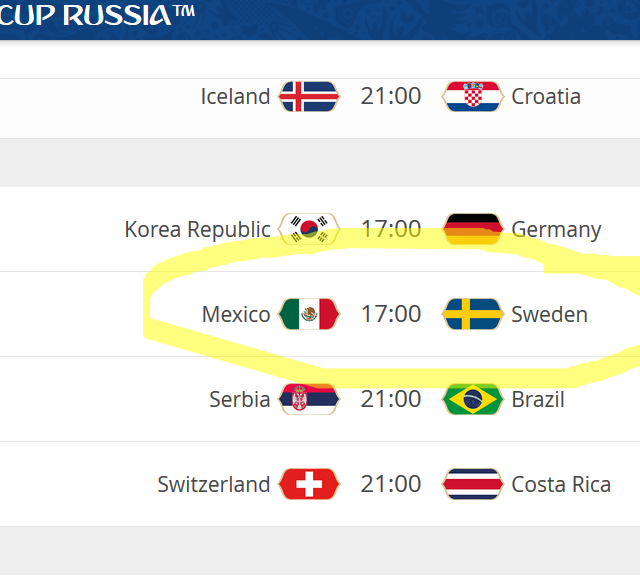Click the Serbia flag icon

[309, 399]
